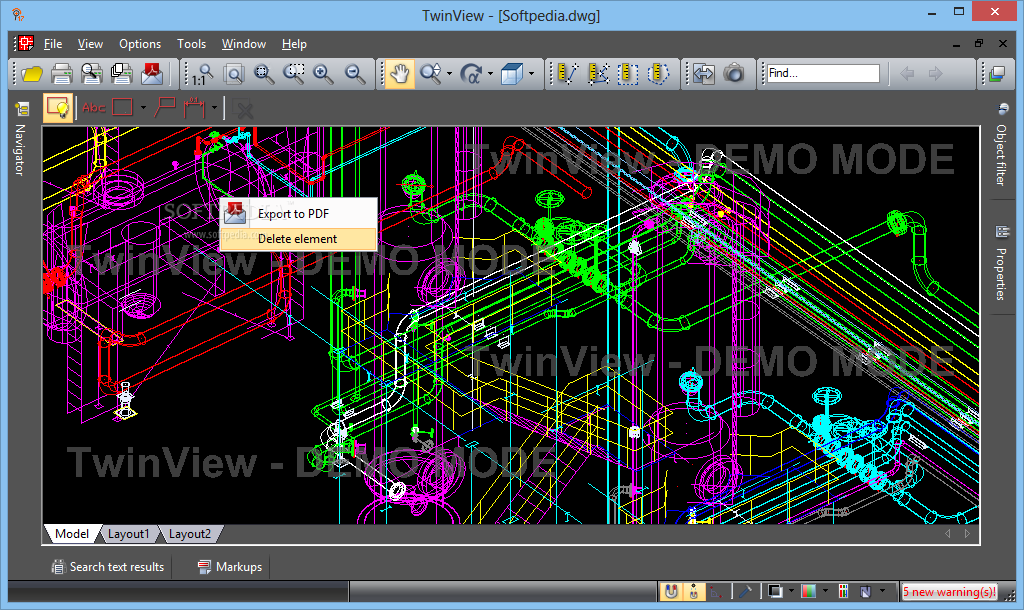Click the 3D view cube icon
This screenshot has width=1024, height=610.
point(511,74)
